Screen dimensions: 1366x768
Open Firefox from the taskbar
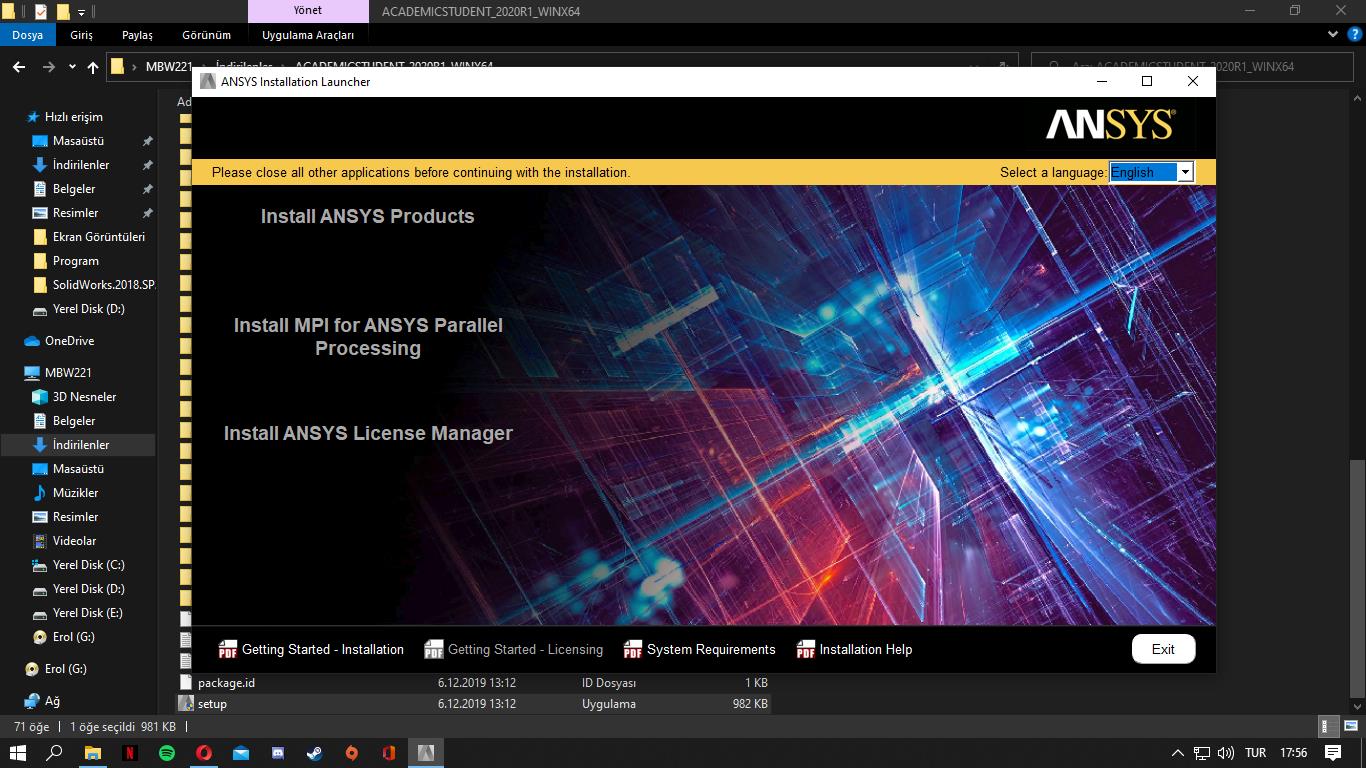coord(350,753)
